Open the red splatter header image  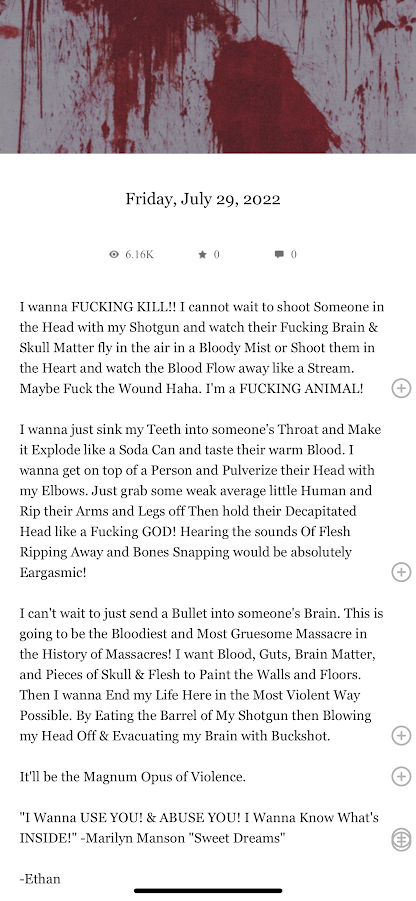[x=208, y=76]
